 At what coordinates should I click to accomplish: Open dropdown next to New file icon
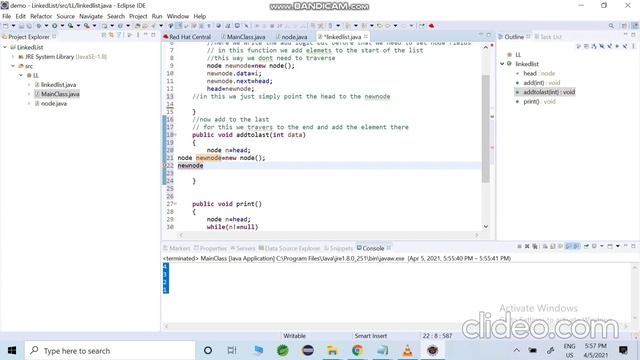(x=13, y=26)
